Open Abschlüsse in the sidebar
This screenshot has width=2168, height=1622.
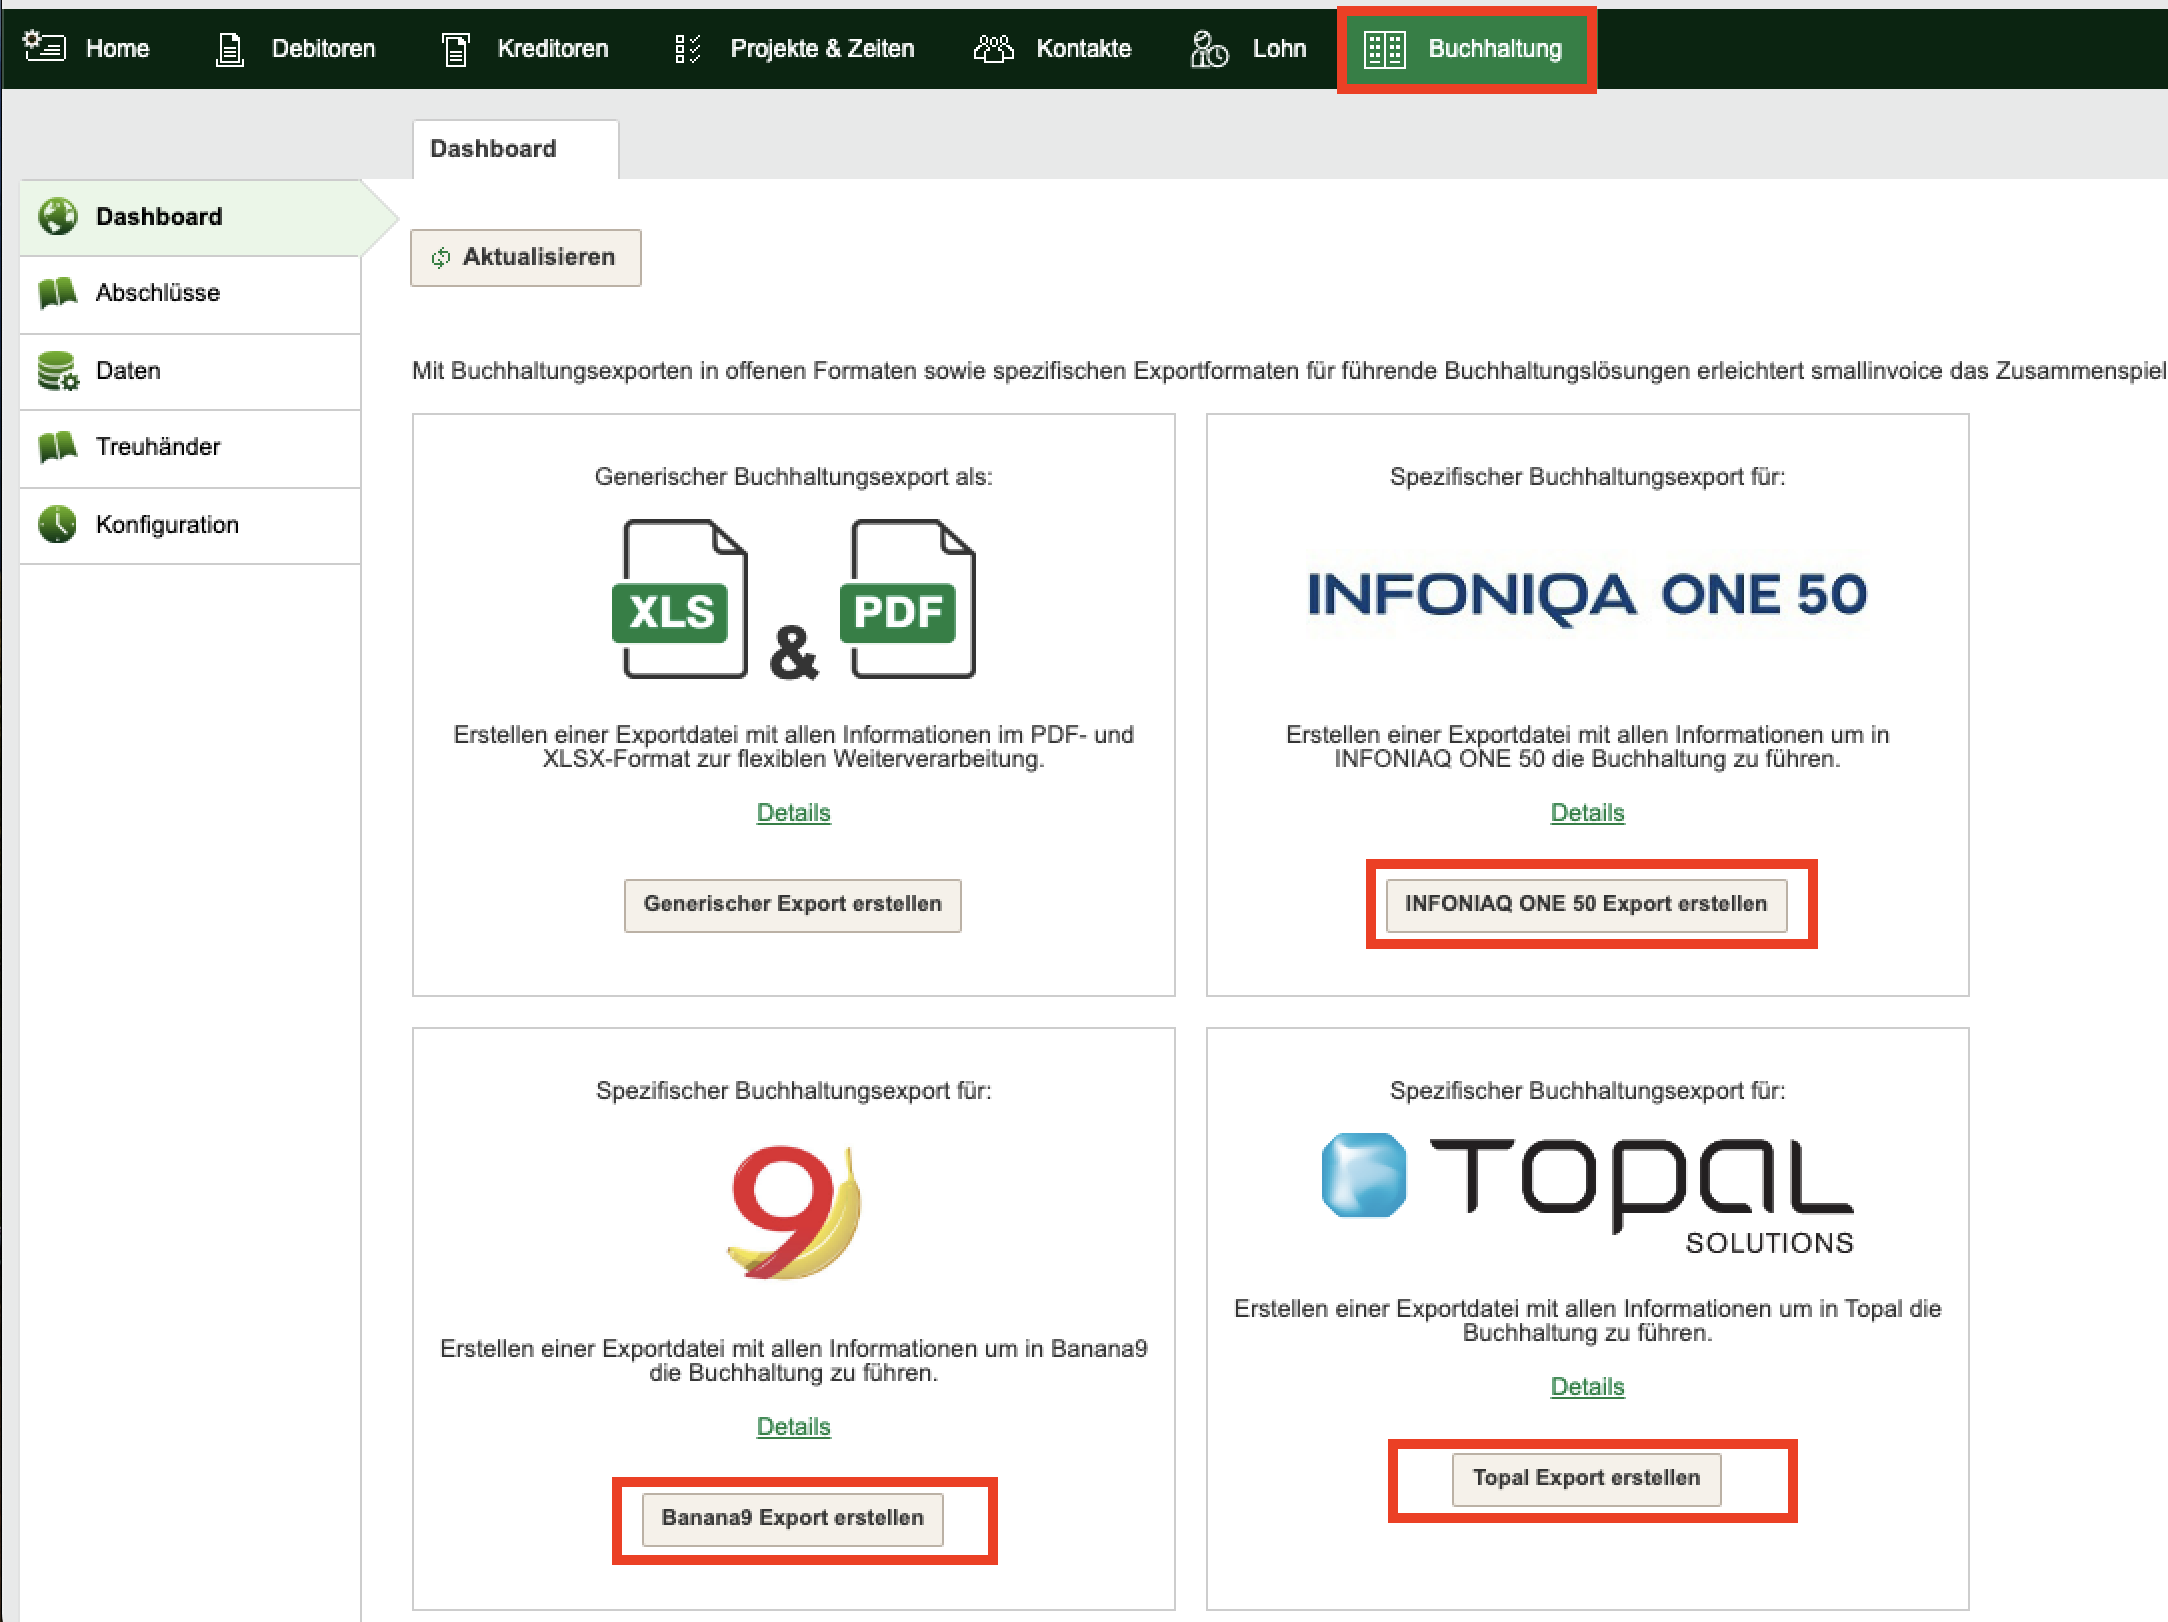[x=190, y=293]
